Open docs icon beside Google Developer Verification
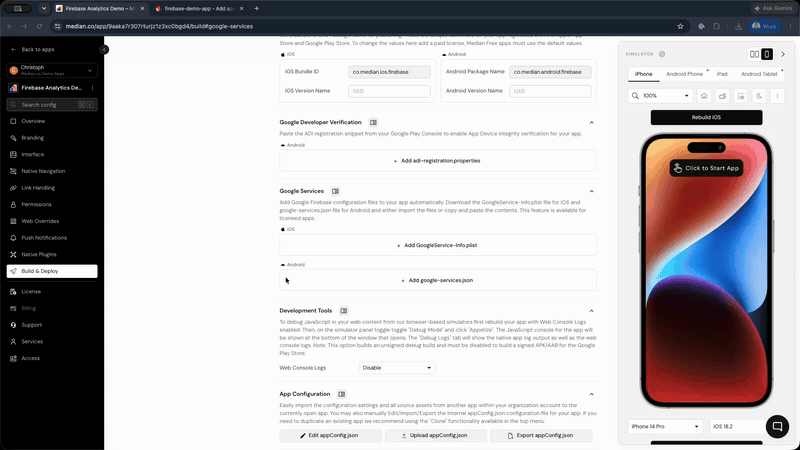This screenshot has width=800, height=450. 373,122
